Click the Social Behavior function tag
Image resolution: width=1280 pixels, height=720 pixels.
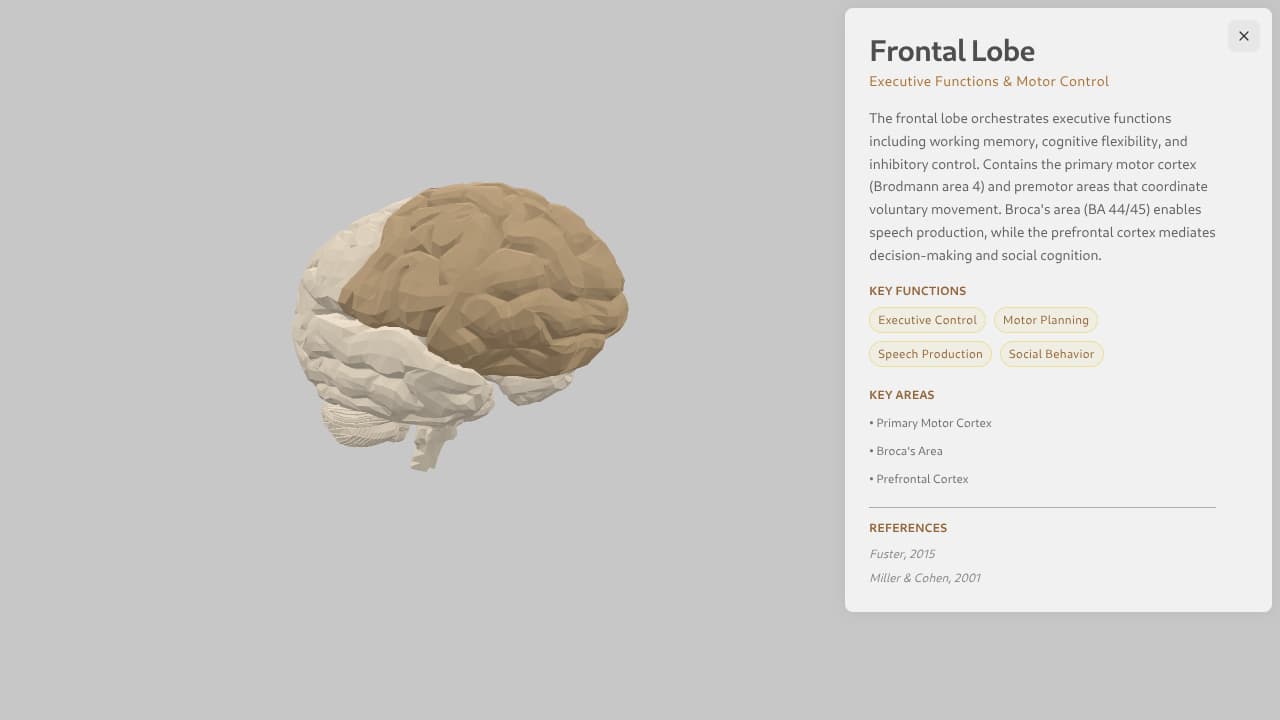(x=1051, y=354)
